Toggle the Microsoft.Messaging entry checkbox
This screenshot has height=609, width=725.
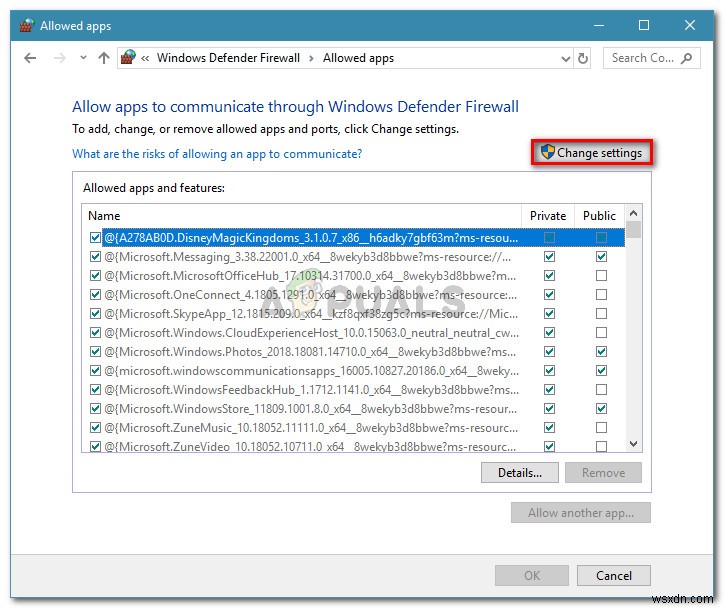point(95,257)
